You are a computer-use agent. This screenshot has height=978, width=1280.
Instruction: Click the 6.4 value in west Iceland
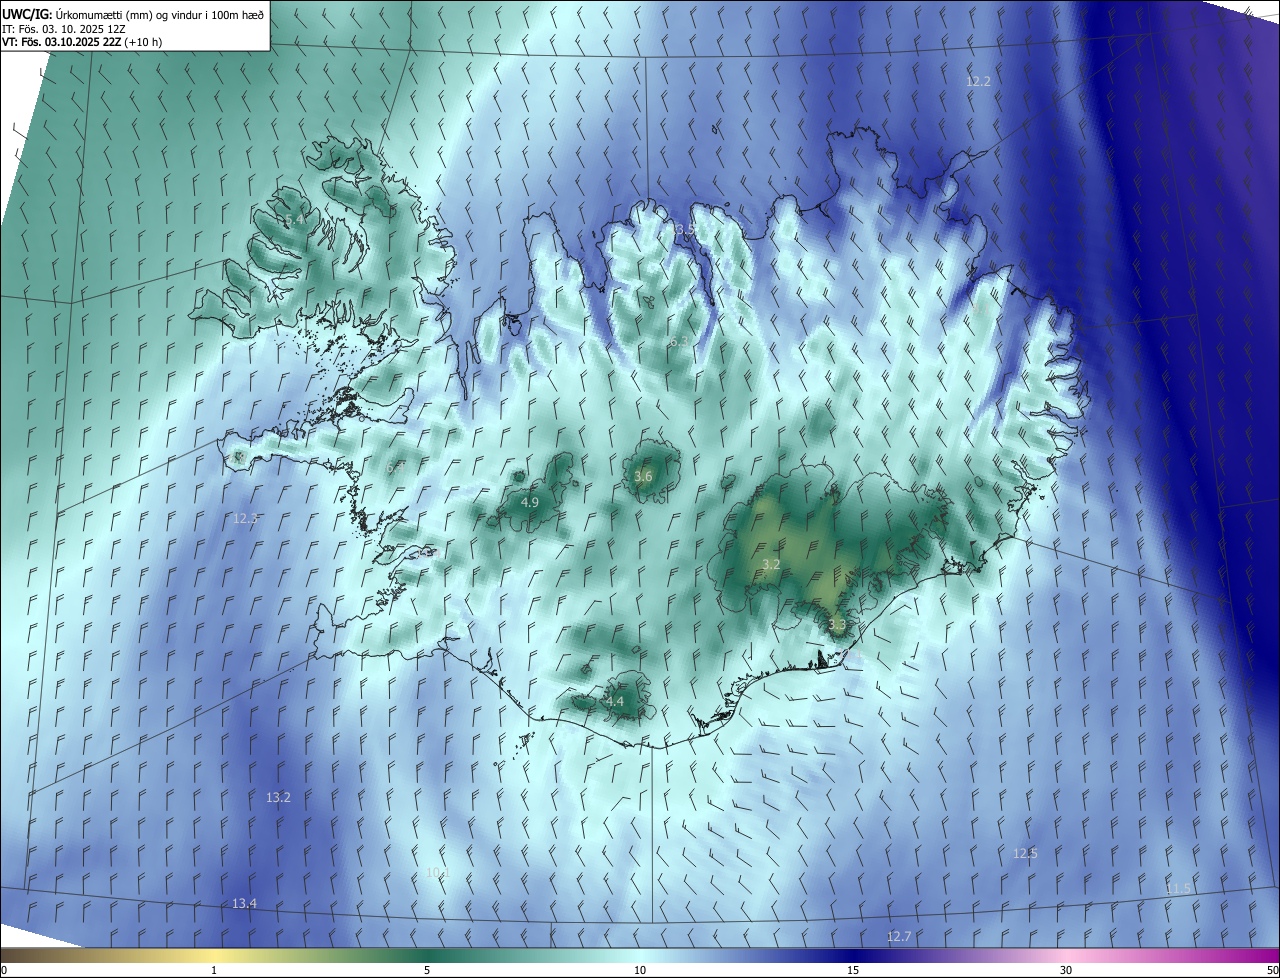pos(396,467)
